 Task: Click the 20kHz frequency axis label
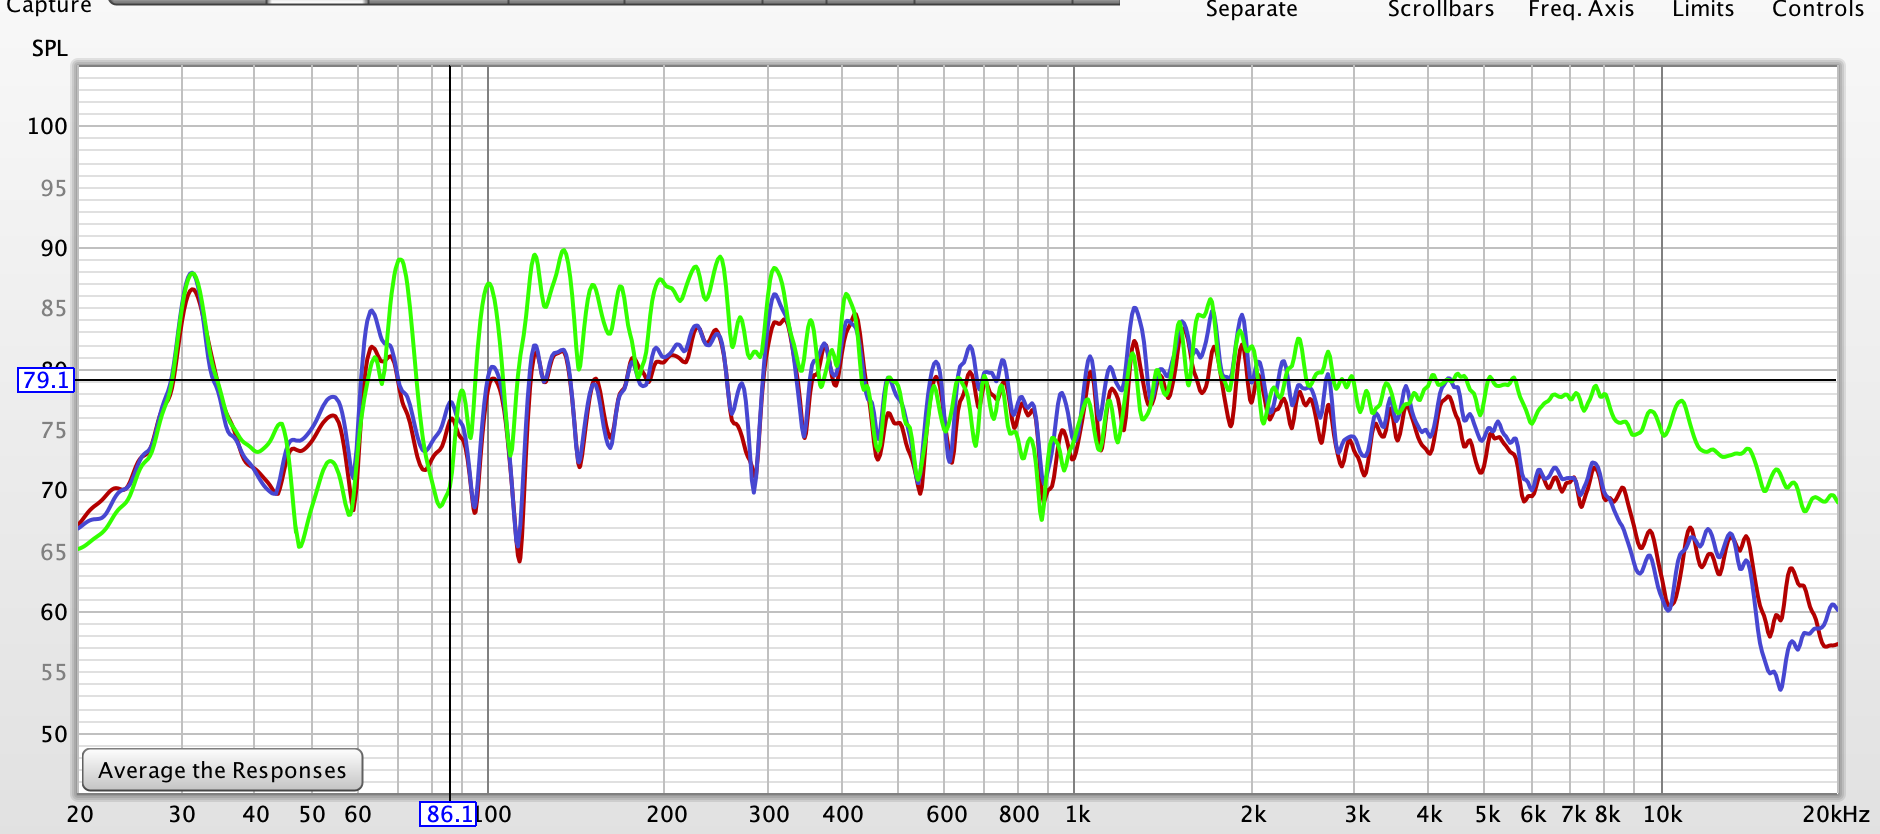[1836, 814]
